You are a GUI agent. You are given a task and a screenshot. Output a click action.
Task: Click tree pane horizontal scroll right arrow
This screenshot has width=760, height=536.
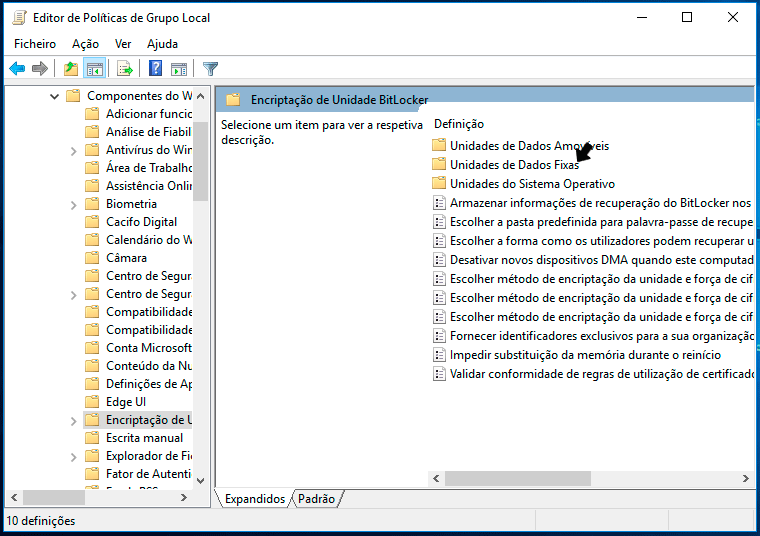[x=184, y=497]
